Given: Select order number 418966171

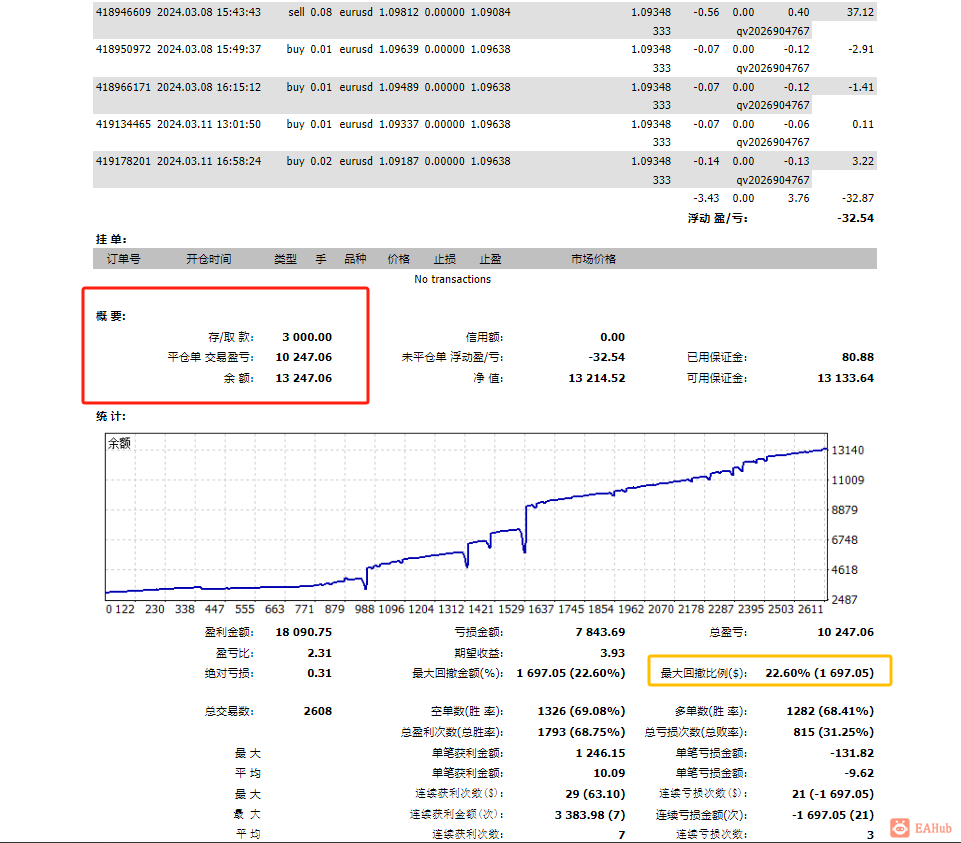Looking at the screenshot, I should tap(123, 87).
